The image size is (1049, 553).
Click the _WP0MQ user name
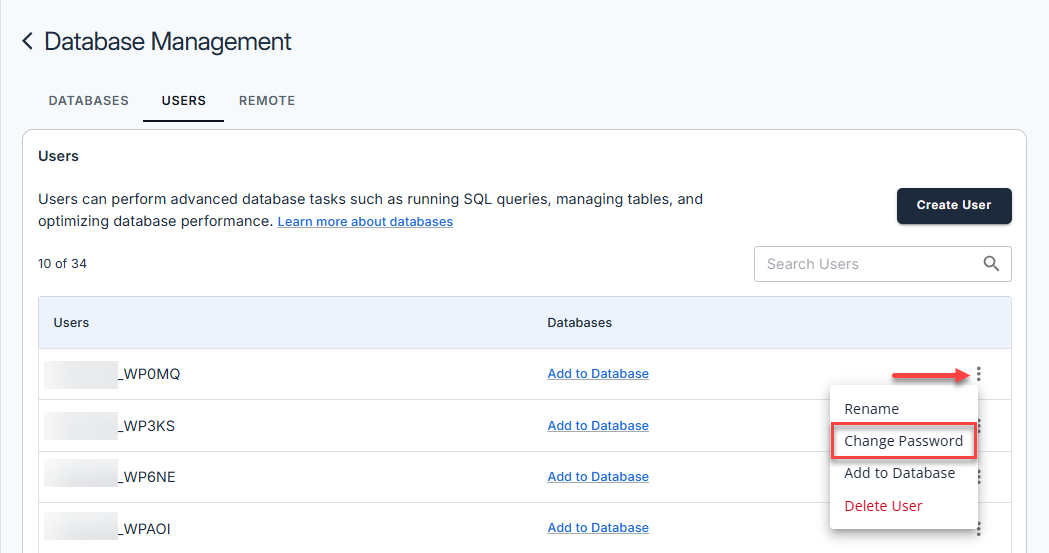point(149,374)
